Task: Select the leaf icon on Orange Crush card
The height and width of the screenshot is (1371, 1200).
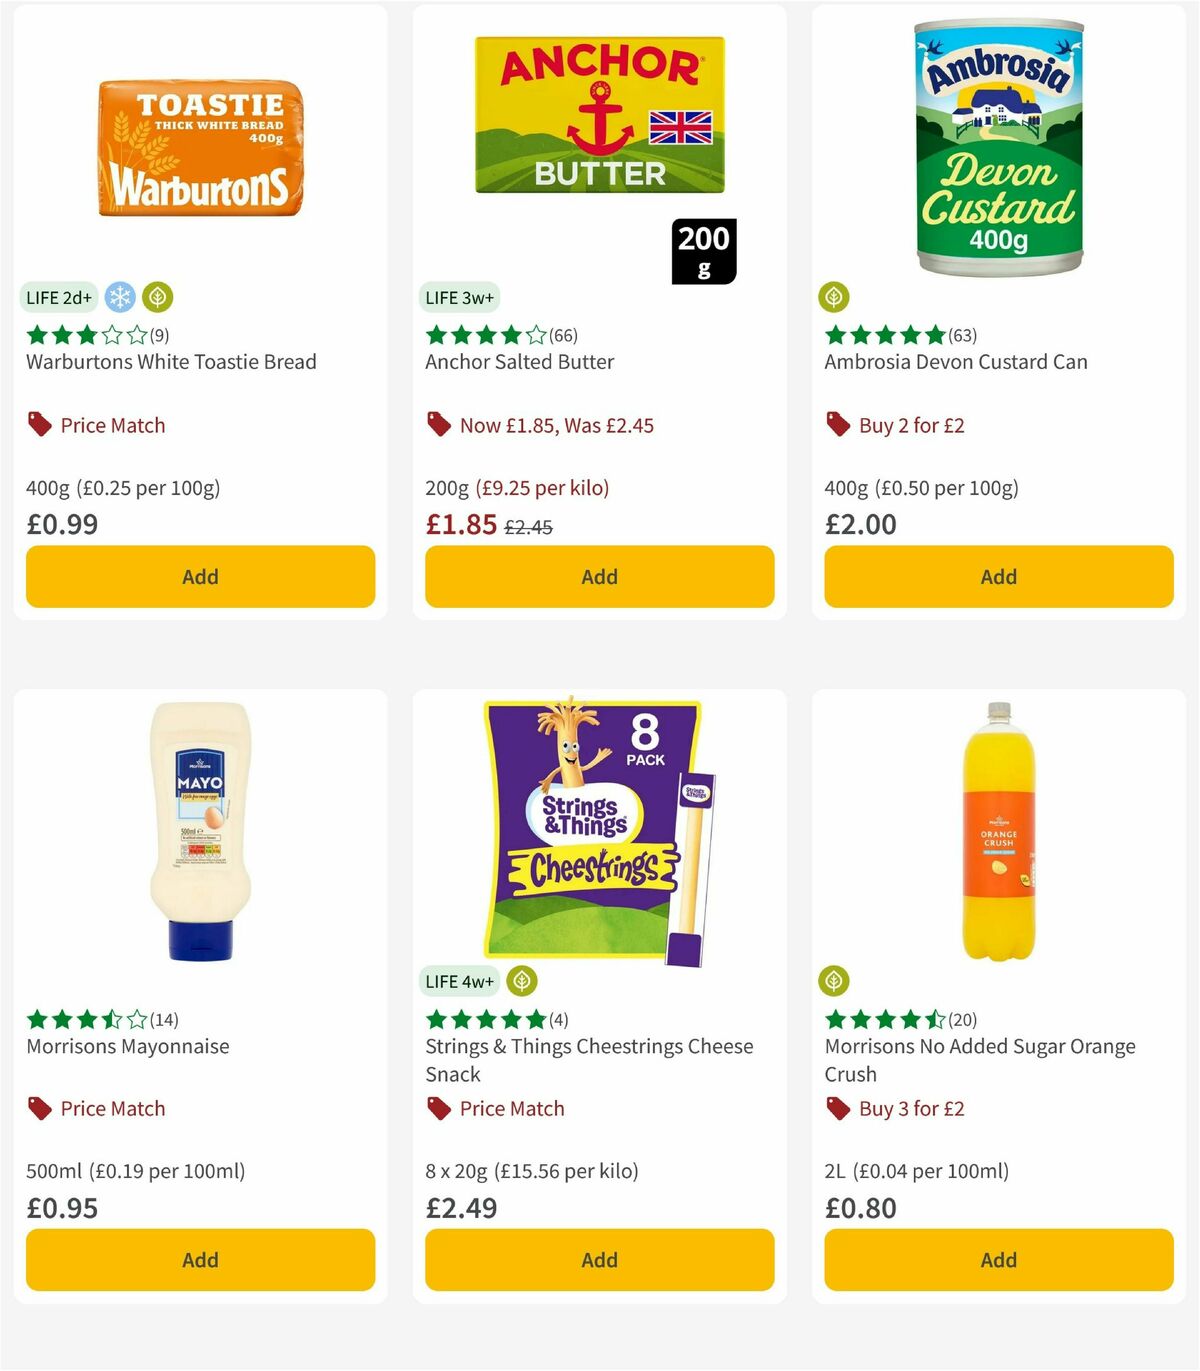Action: coord(834,981)
